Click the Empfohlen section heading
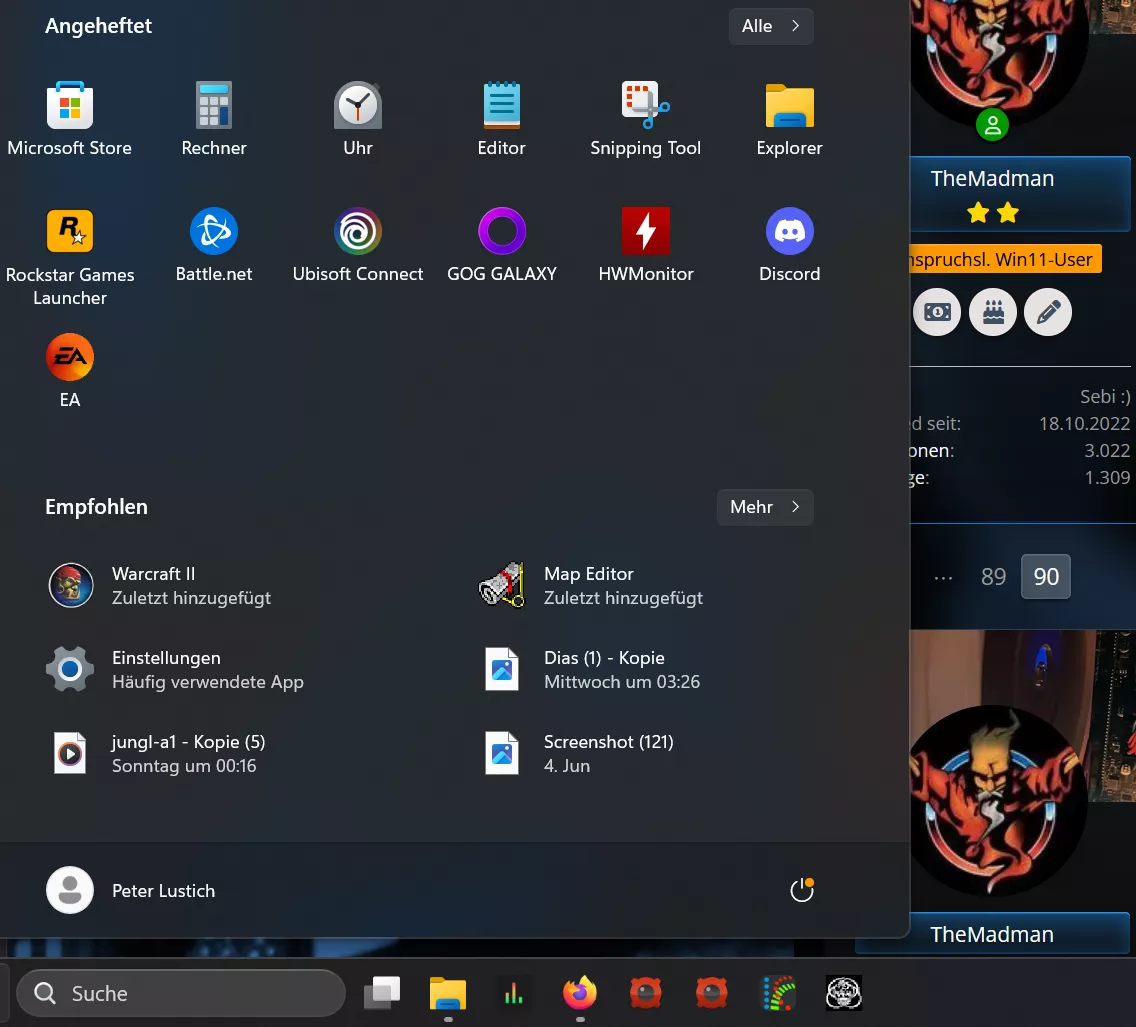Screen dimensions: 1136x1027 [96, 507]
